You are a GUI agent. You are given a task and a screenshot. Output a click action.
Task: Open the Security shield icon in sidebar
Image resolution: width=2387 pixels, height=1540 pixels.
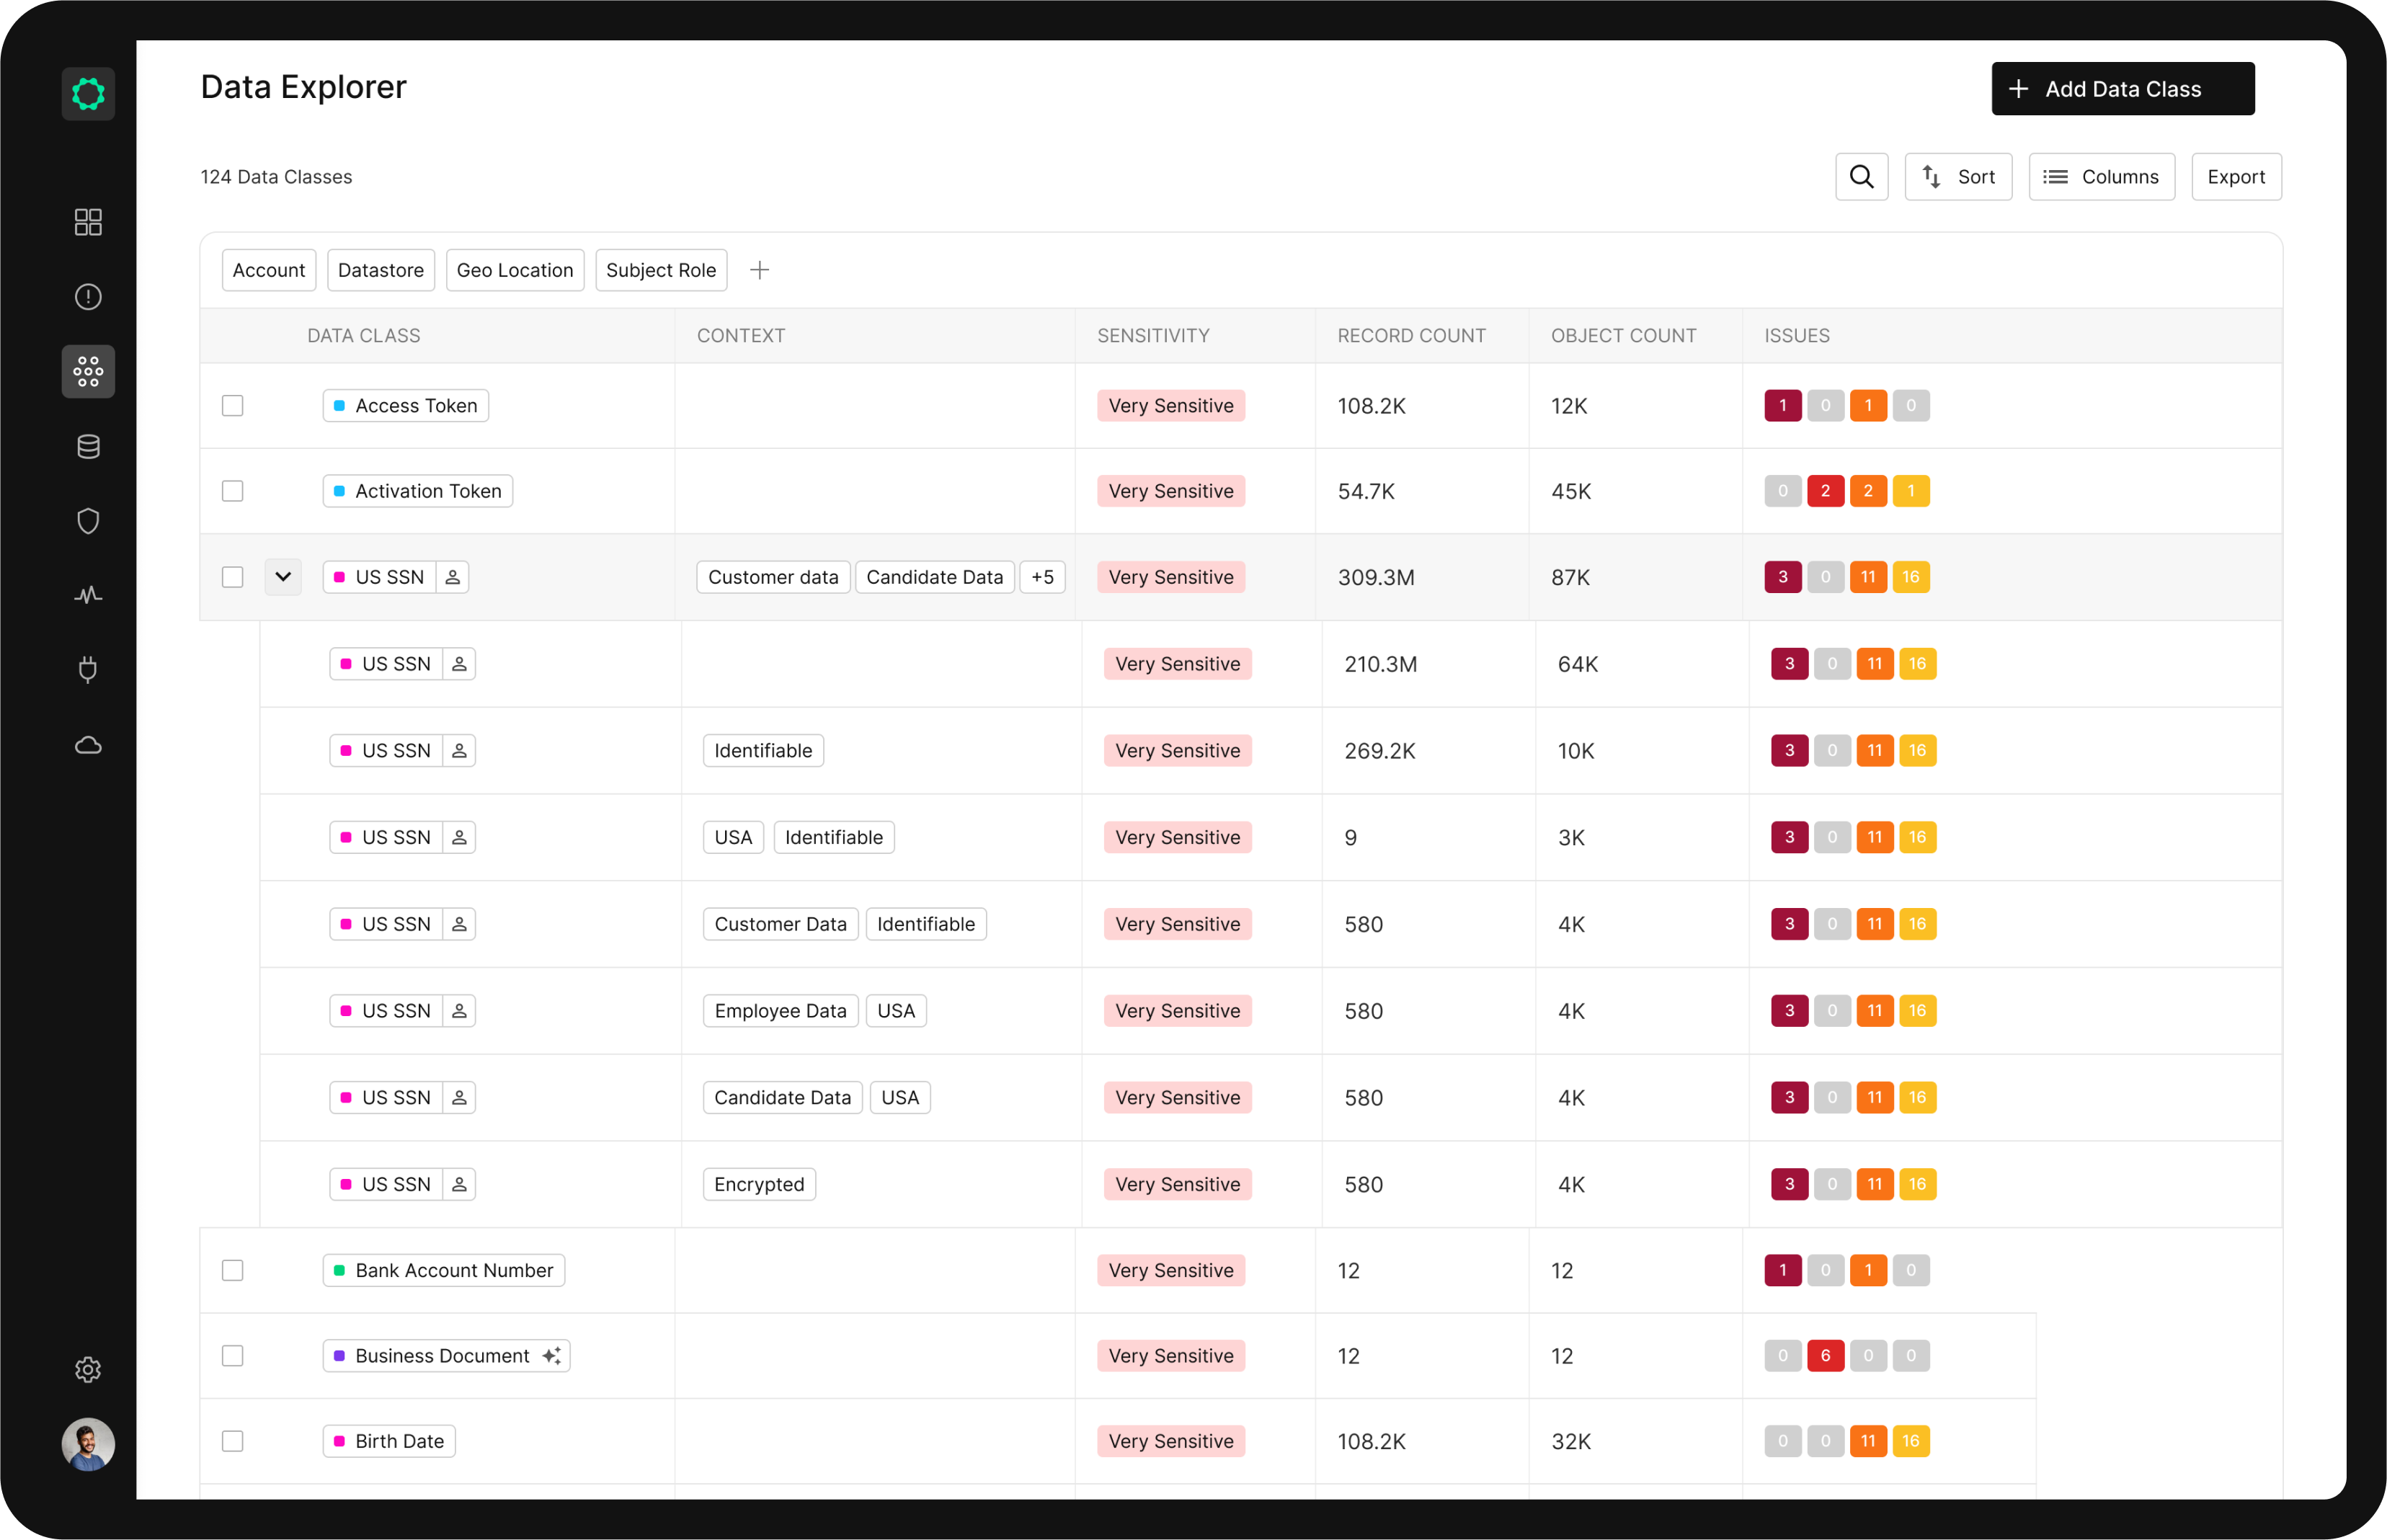[x=88, y=521]
